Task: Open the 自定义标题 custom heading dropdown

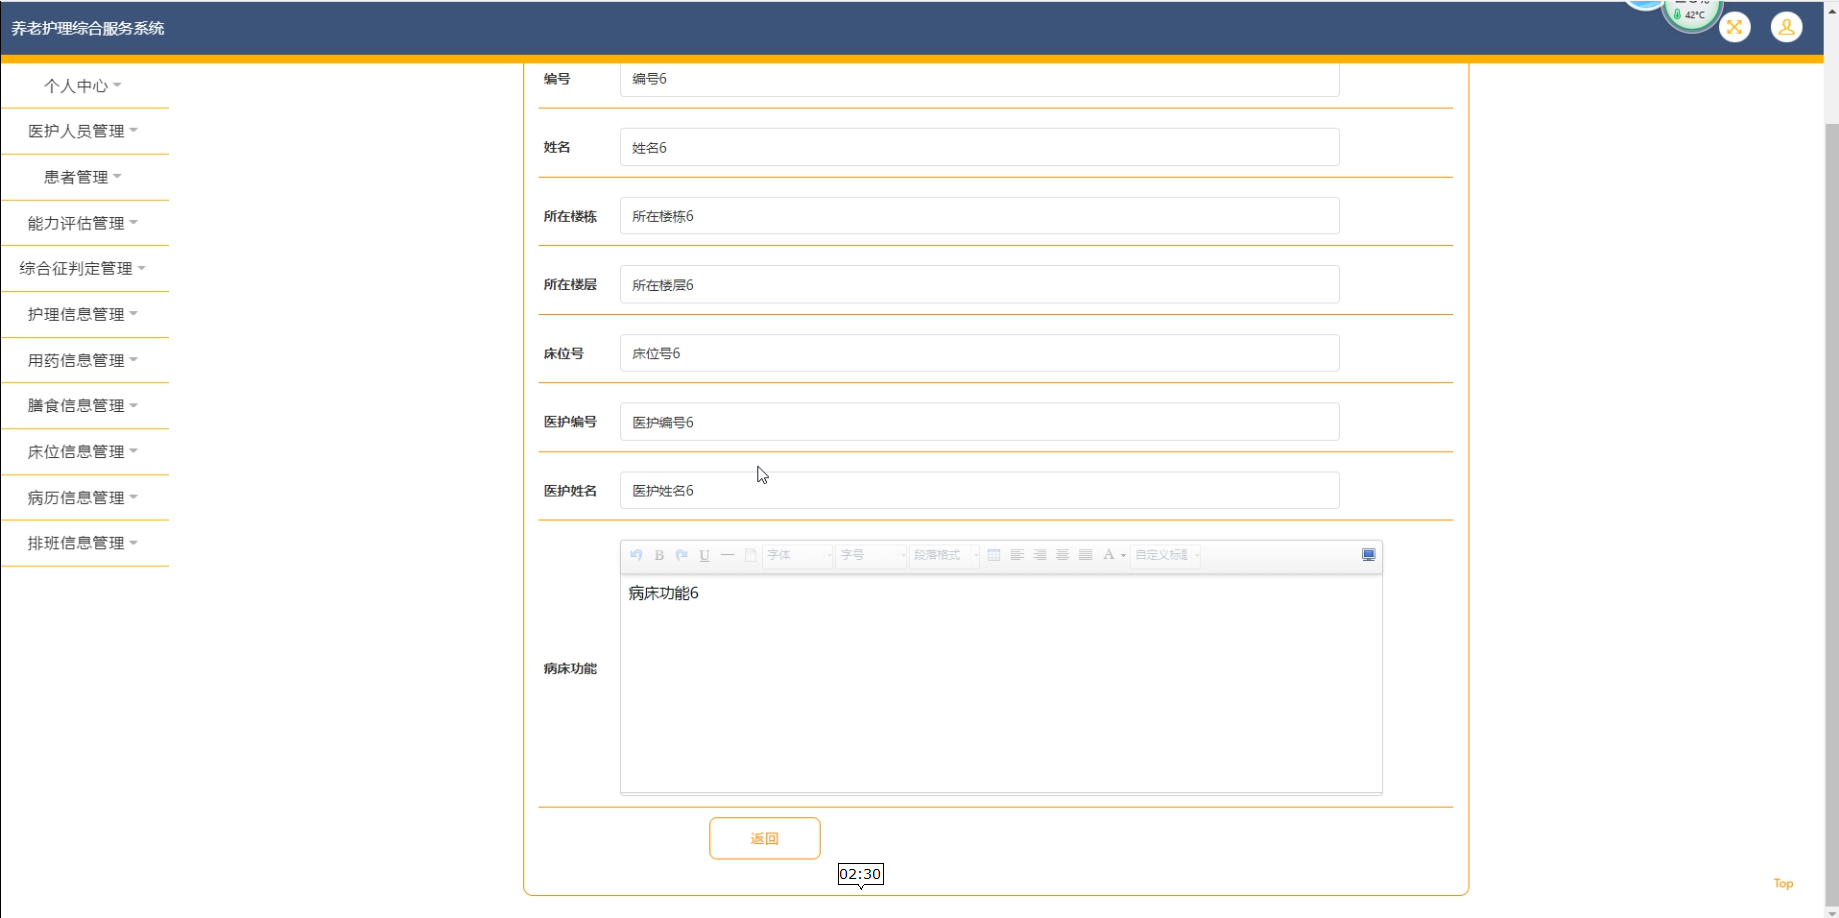Action: tap(1166, 555)
